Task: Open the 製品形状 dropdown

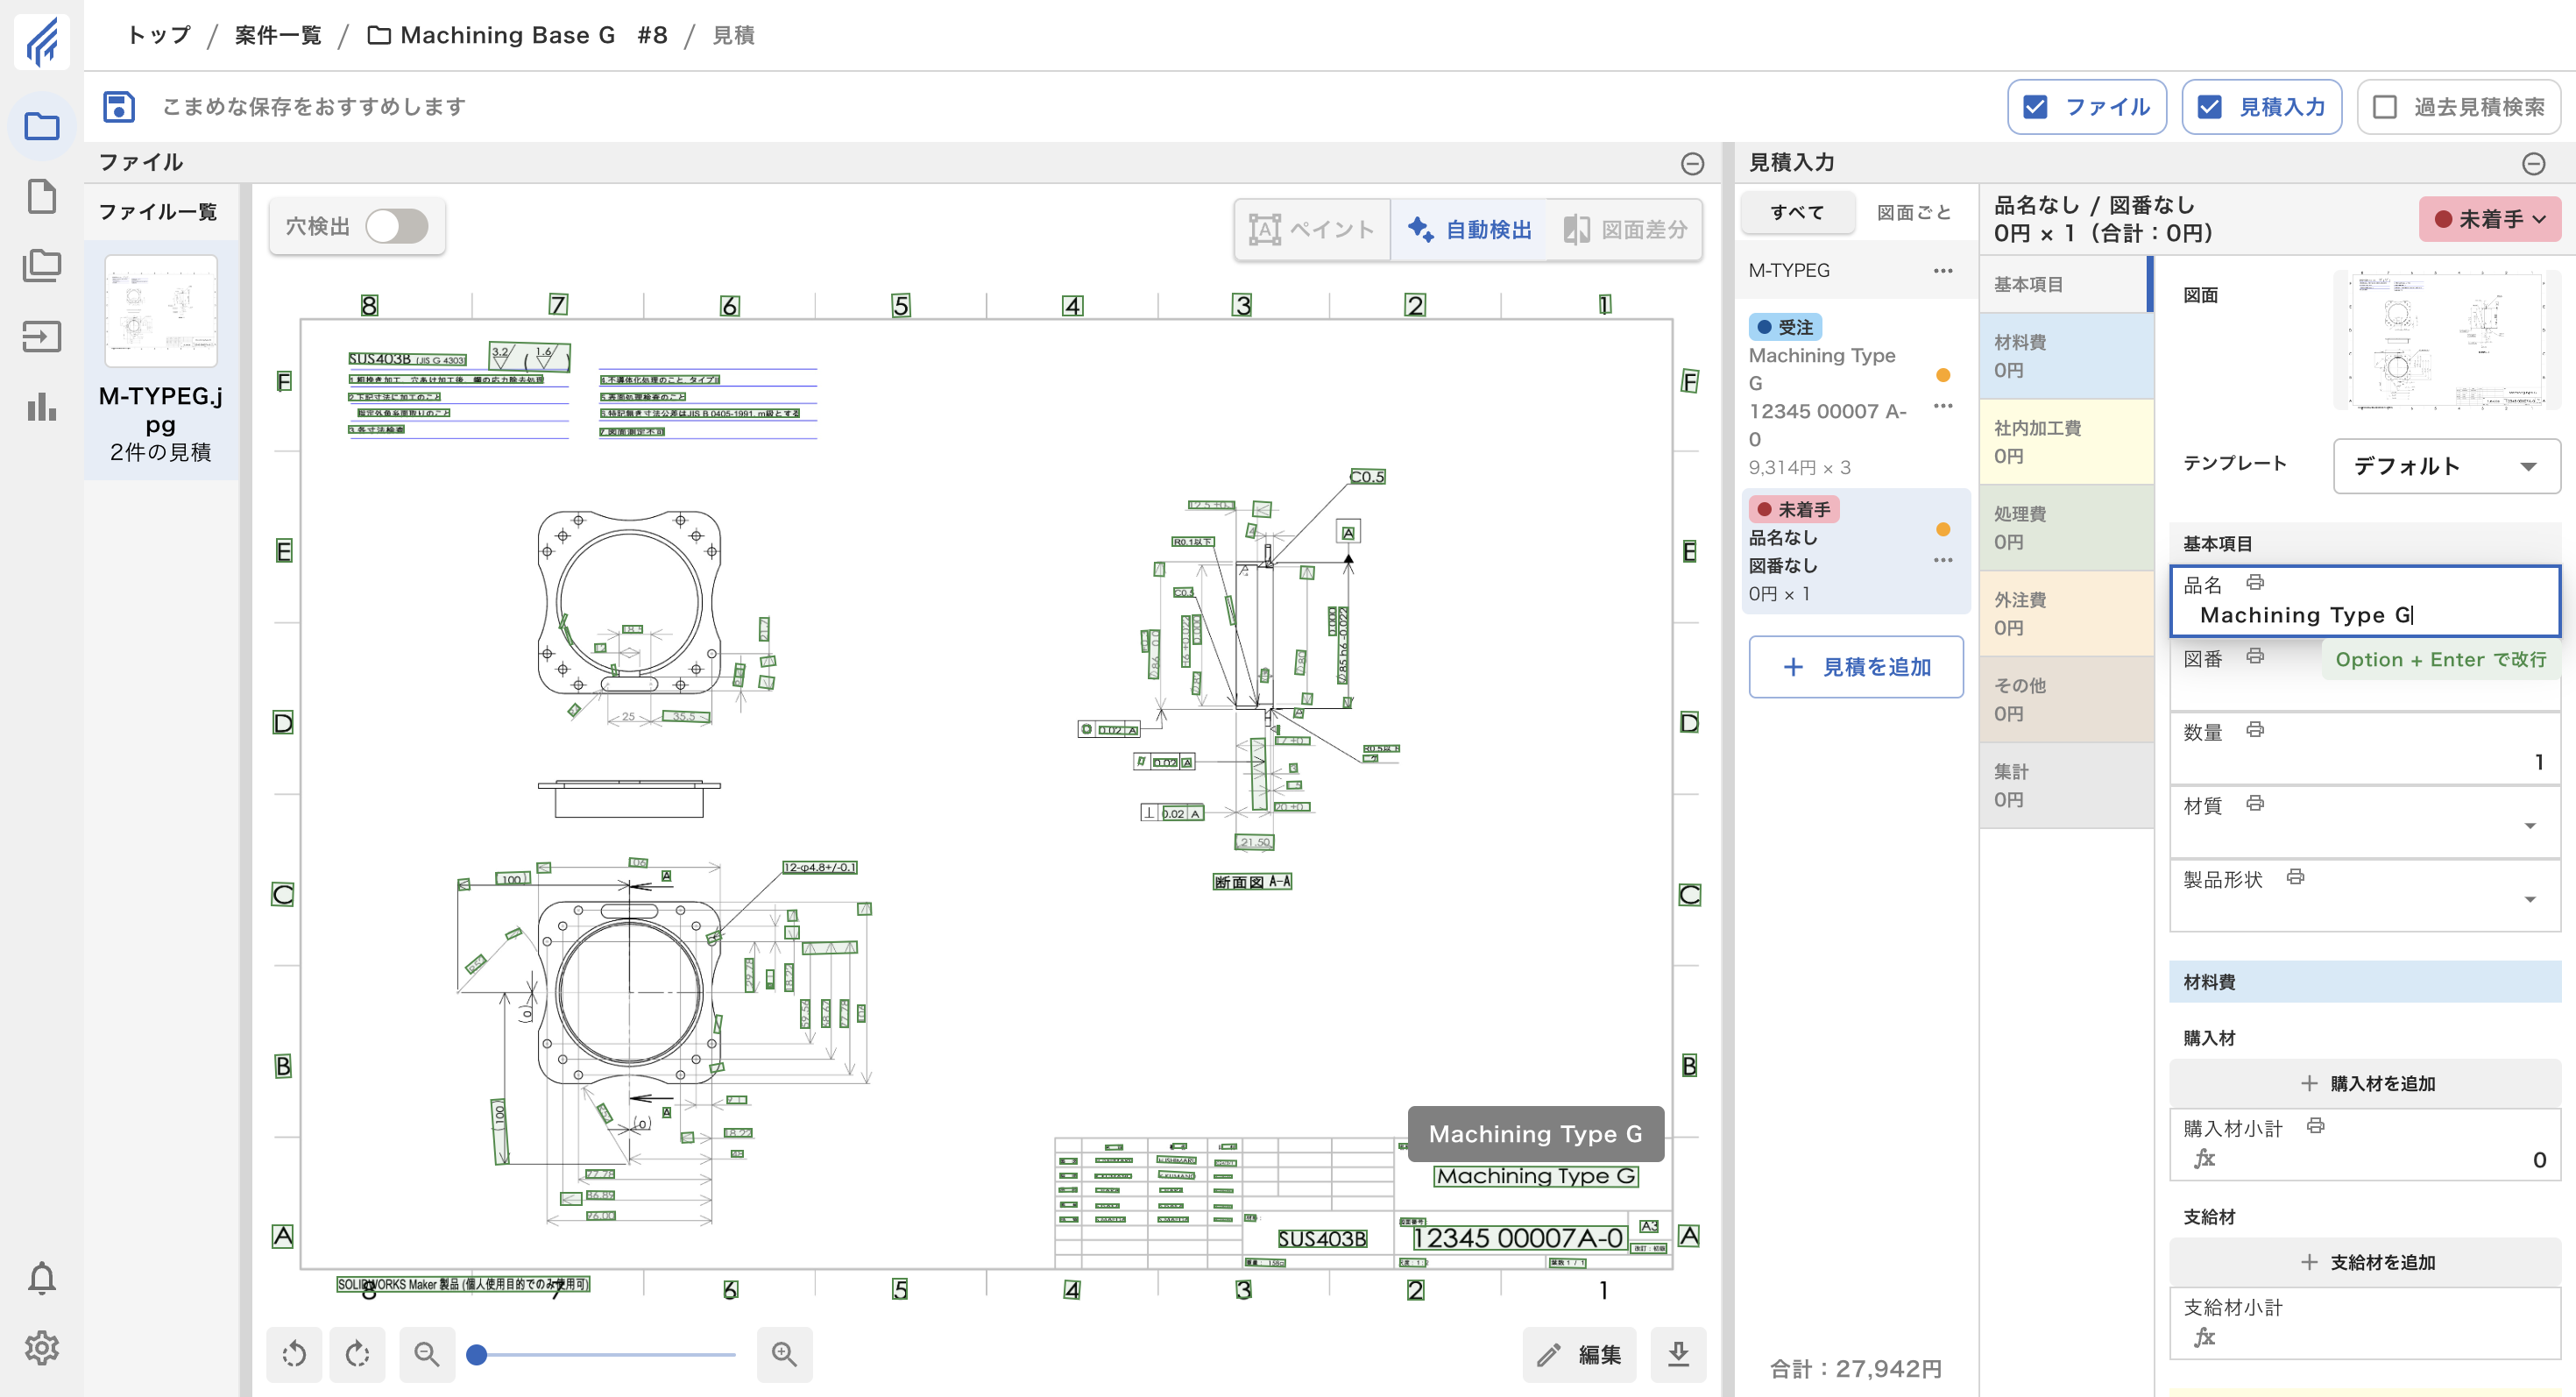Action: point(2530,900)
